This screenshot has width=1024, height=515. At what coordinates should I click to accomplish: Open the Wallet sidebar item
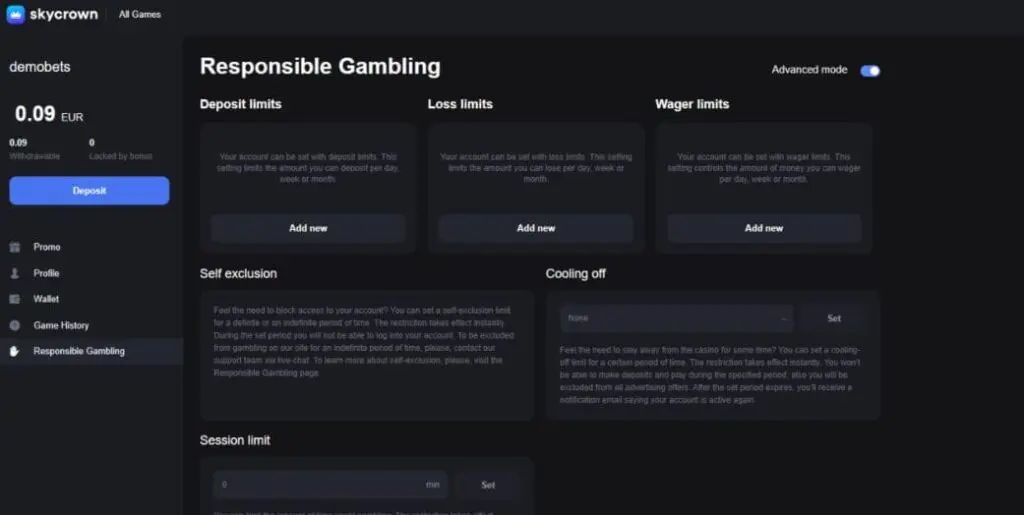tap(46, 299)
